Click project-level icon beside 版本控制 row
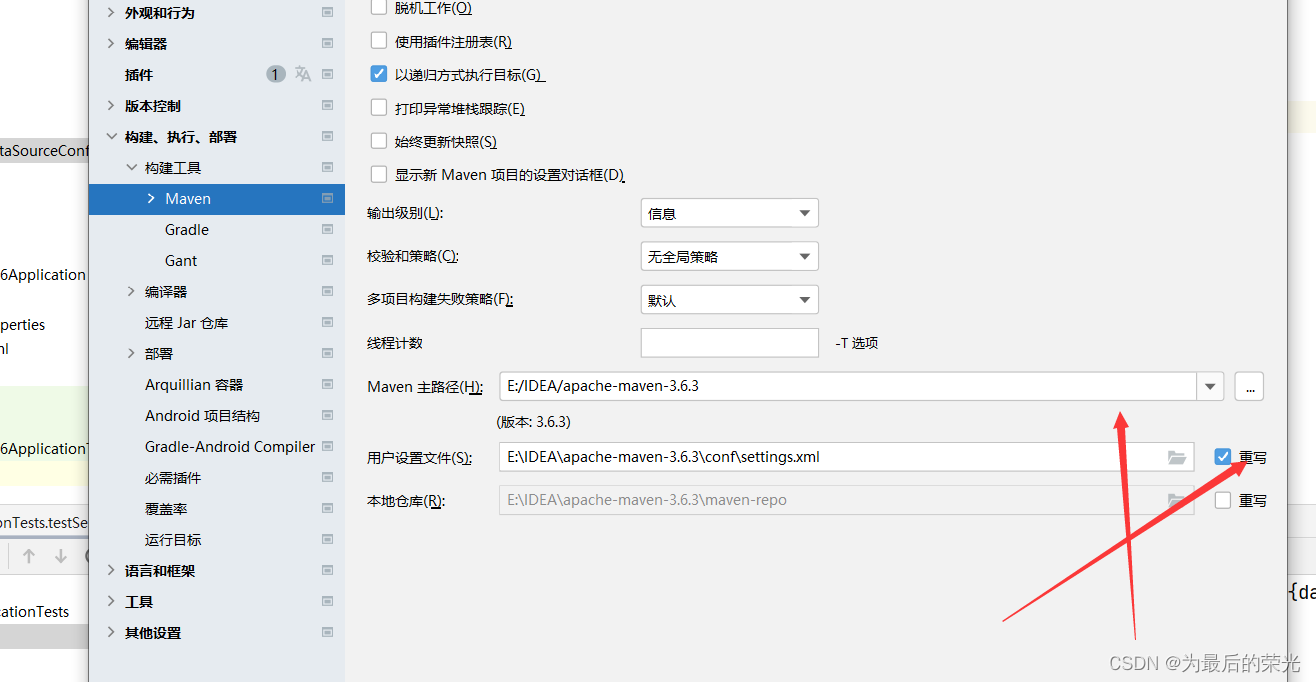The image size is (1316, 682). pyautogui.click(x=327, y=106)
